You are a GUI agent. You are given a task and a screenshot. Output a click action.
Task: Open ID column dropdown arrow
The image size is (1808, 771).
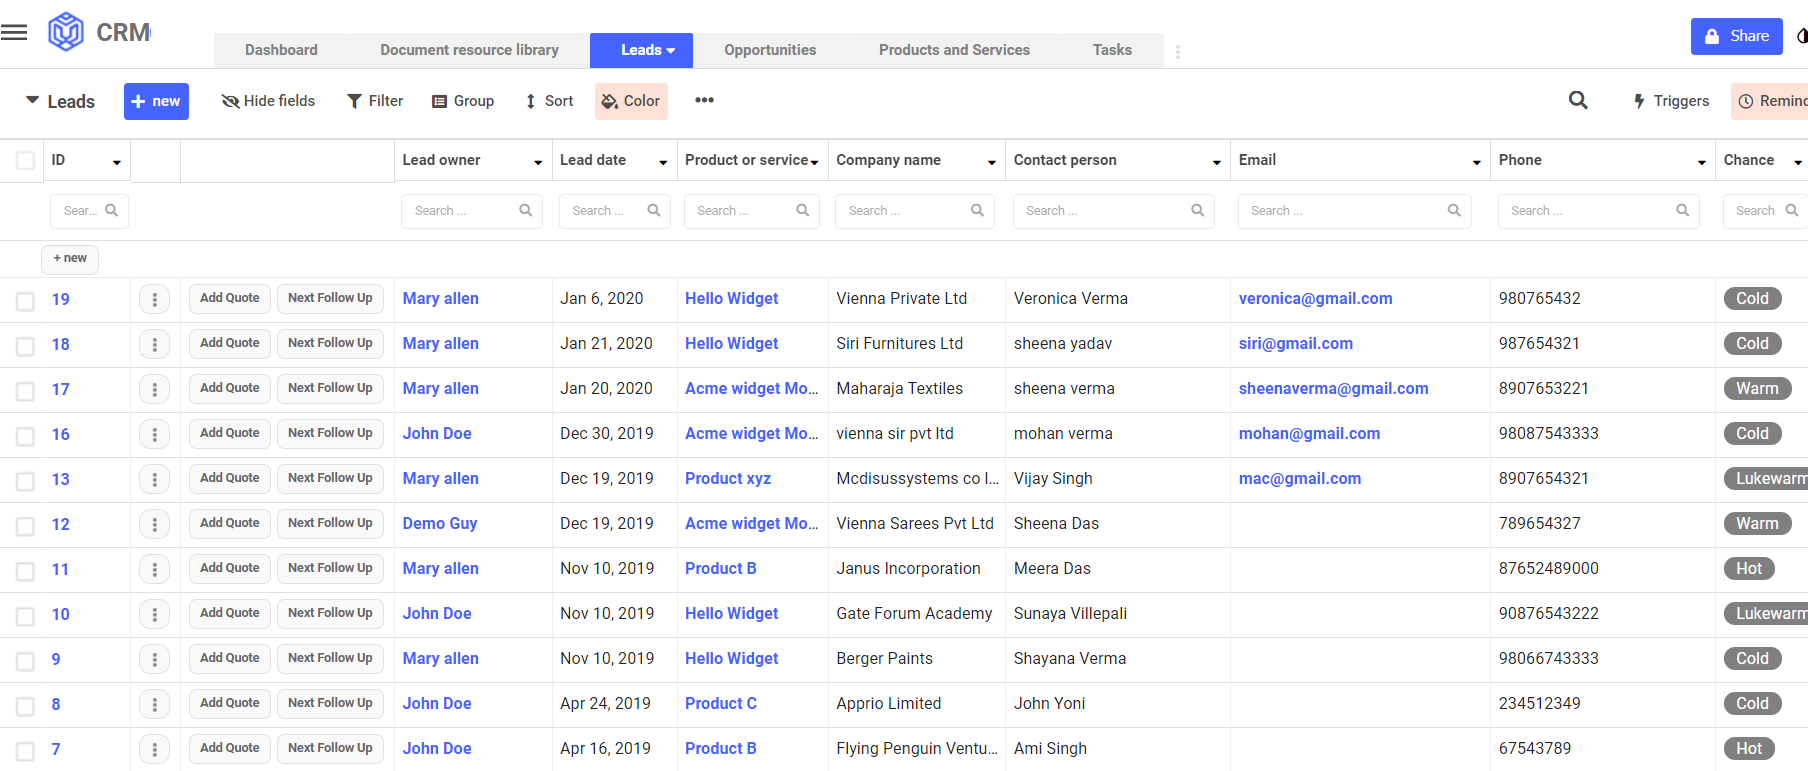[x=117, y=162]
